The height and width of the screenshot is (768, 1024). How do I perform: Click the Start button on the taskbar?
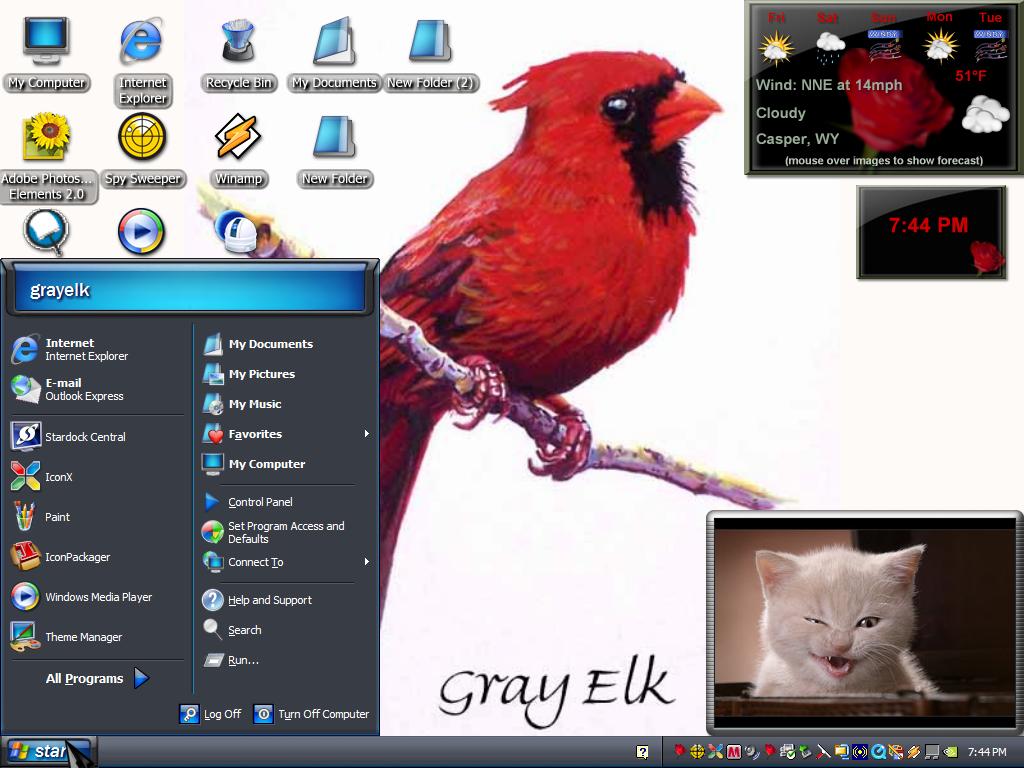(x=48, y=751)
